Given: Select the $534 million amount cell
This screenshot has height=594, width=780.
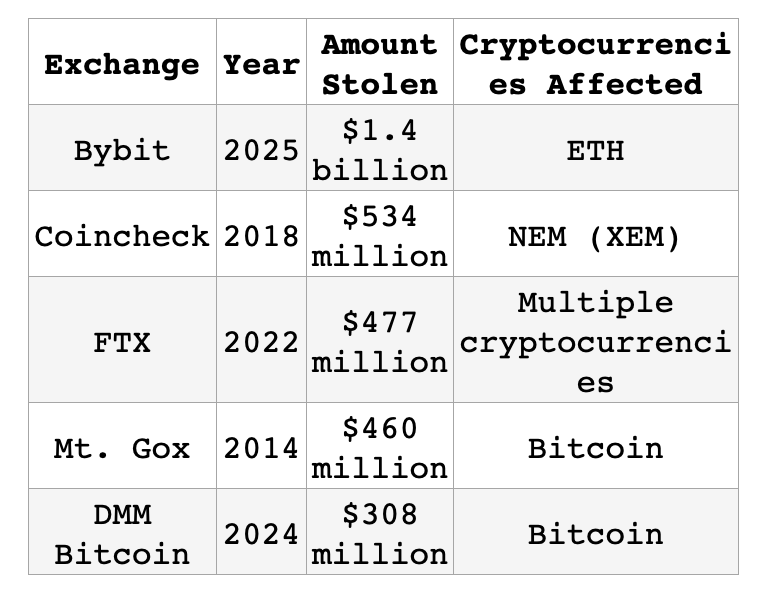Looking at the screenshot, I should tap(379, 236).
